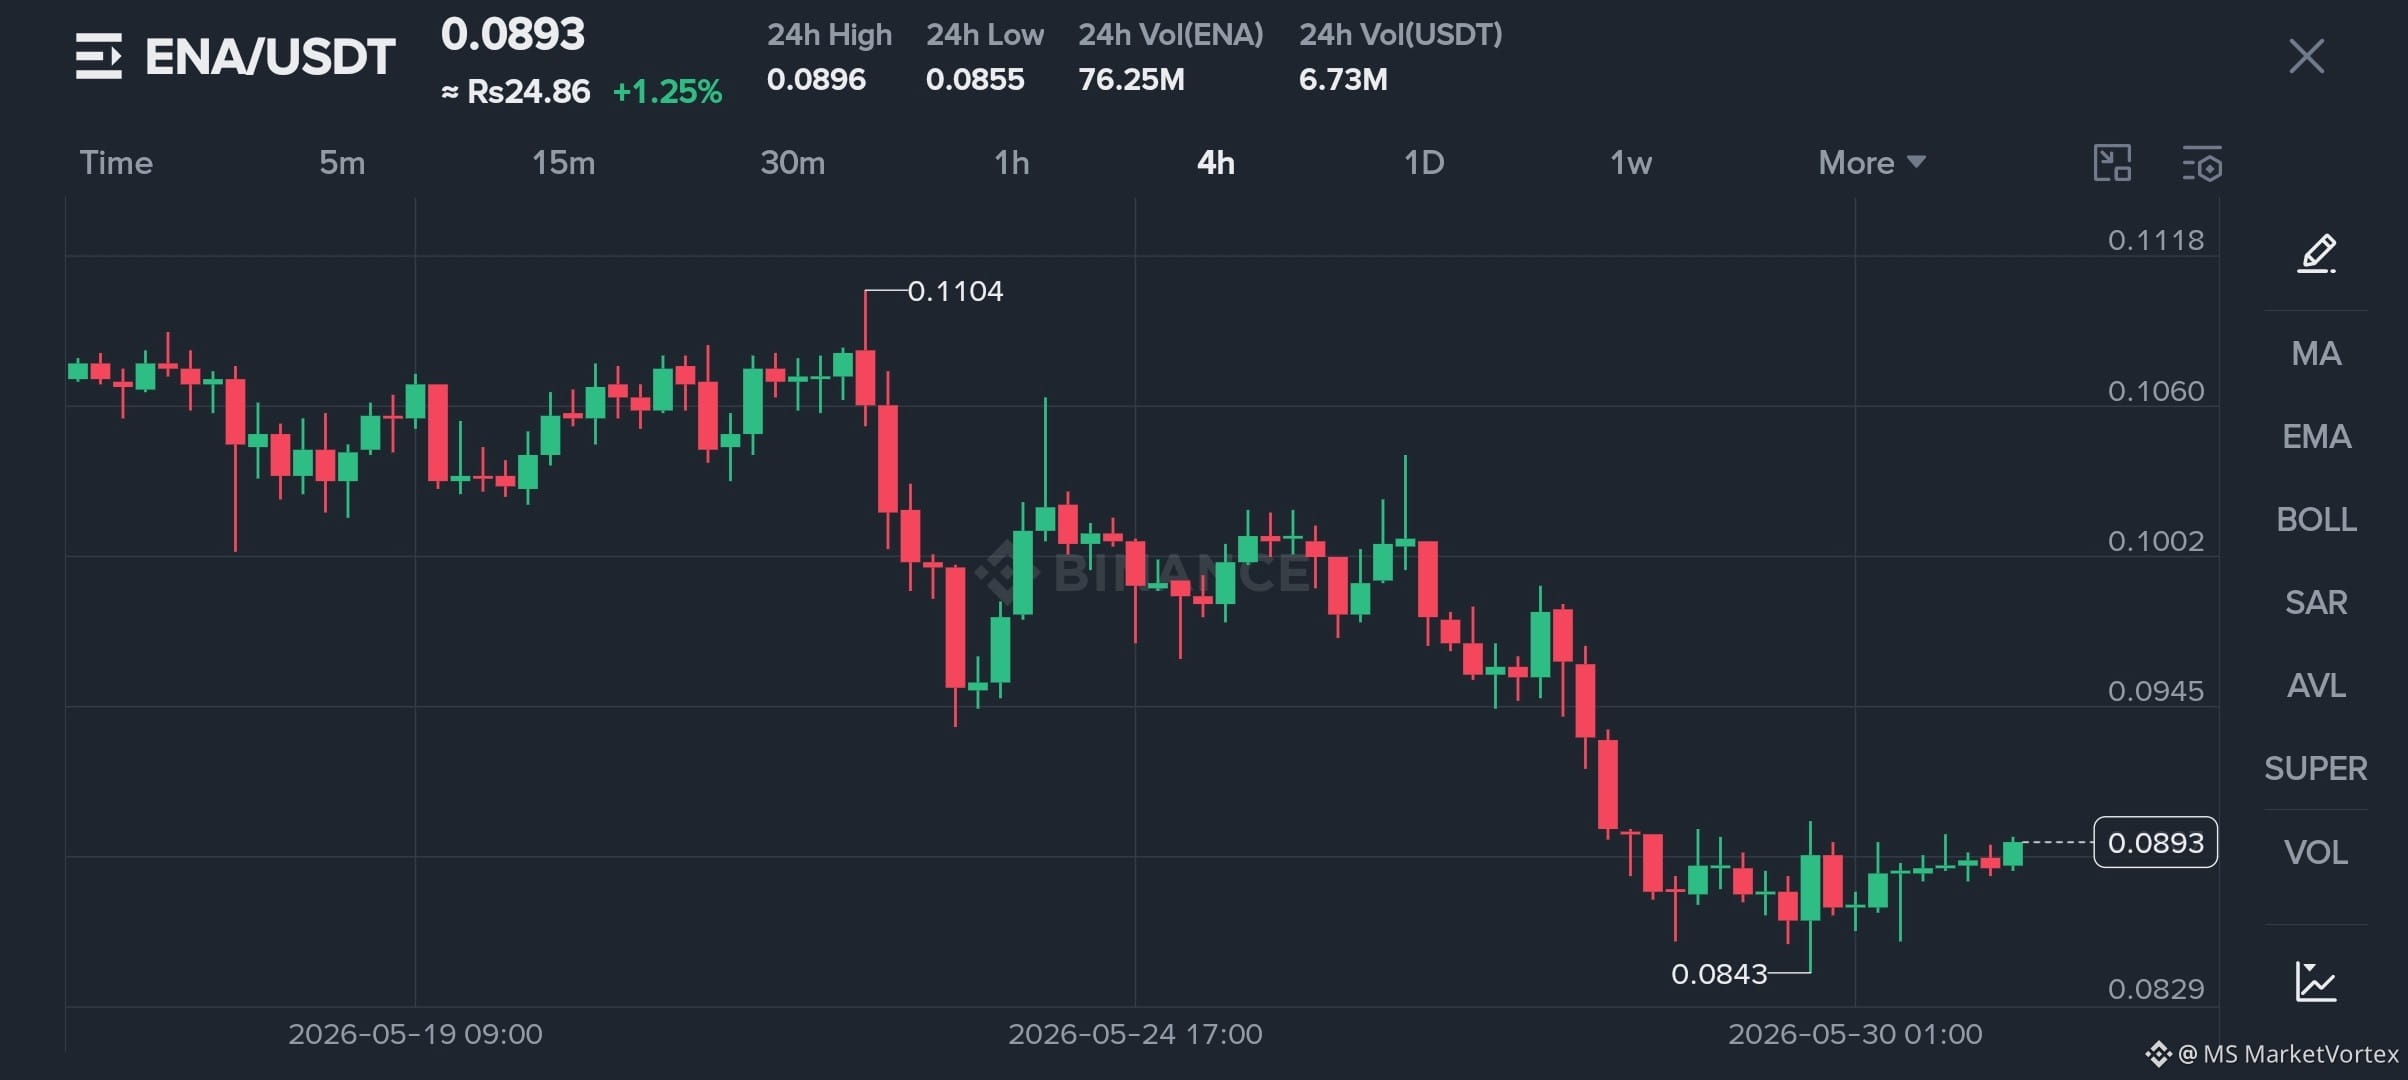2408x1080 pixels.
Task: Select the 30m timeframe
Action: pyautogui.click(x=793, y=163)
